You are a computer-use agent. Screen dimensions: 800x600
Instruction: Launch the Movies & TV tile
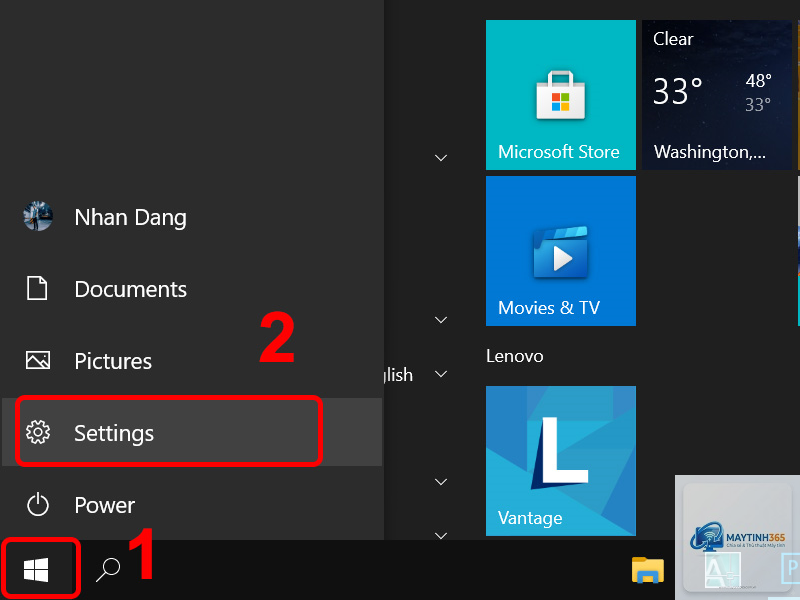point(561,251)
